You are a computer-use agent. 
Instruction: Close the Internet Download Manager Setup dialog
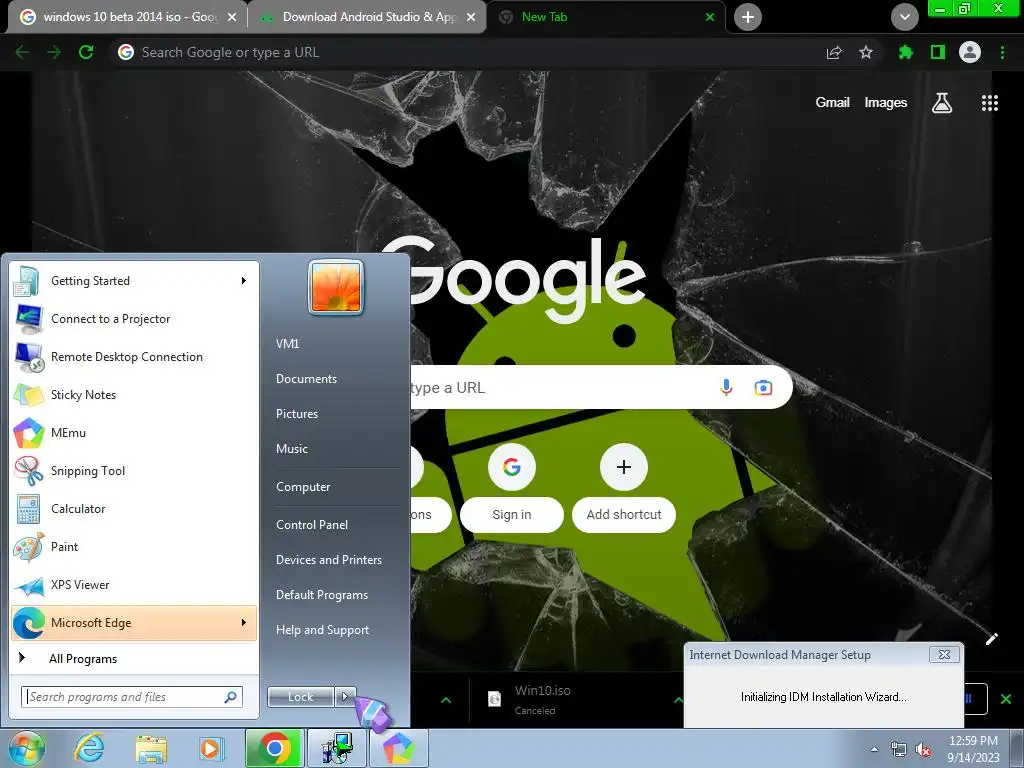tap(944, 654)
